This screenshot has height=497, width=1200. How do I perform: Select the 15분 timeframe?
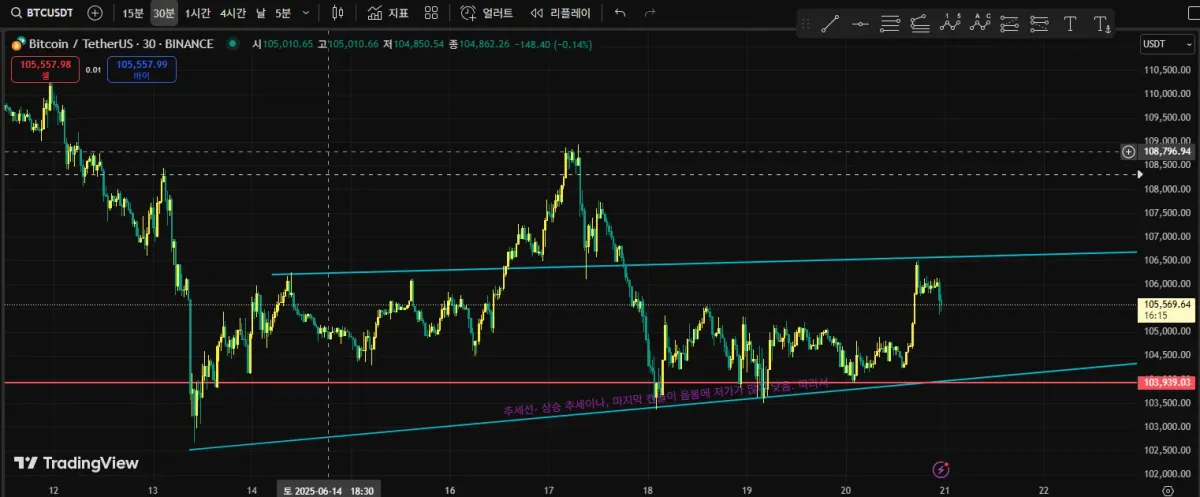pos(133,13)
